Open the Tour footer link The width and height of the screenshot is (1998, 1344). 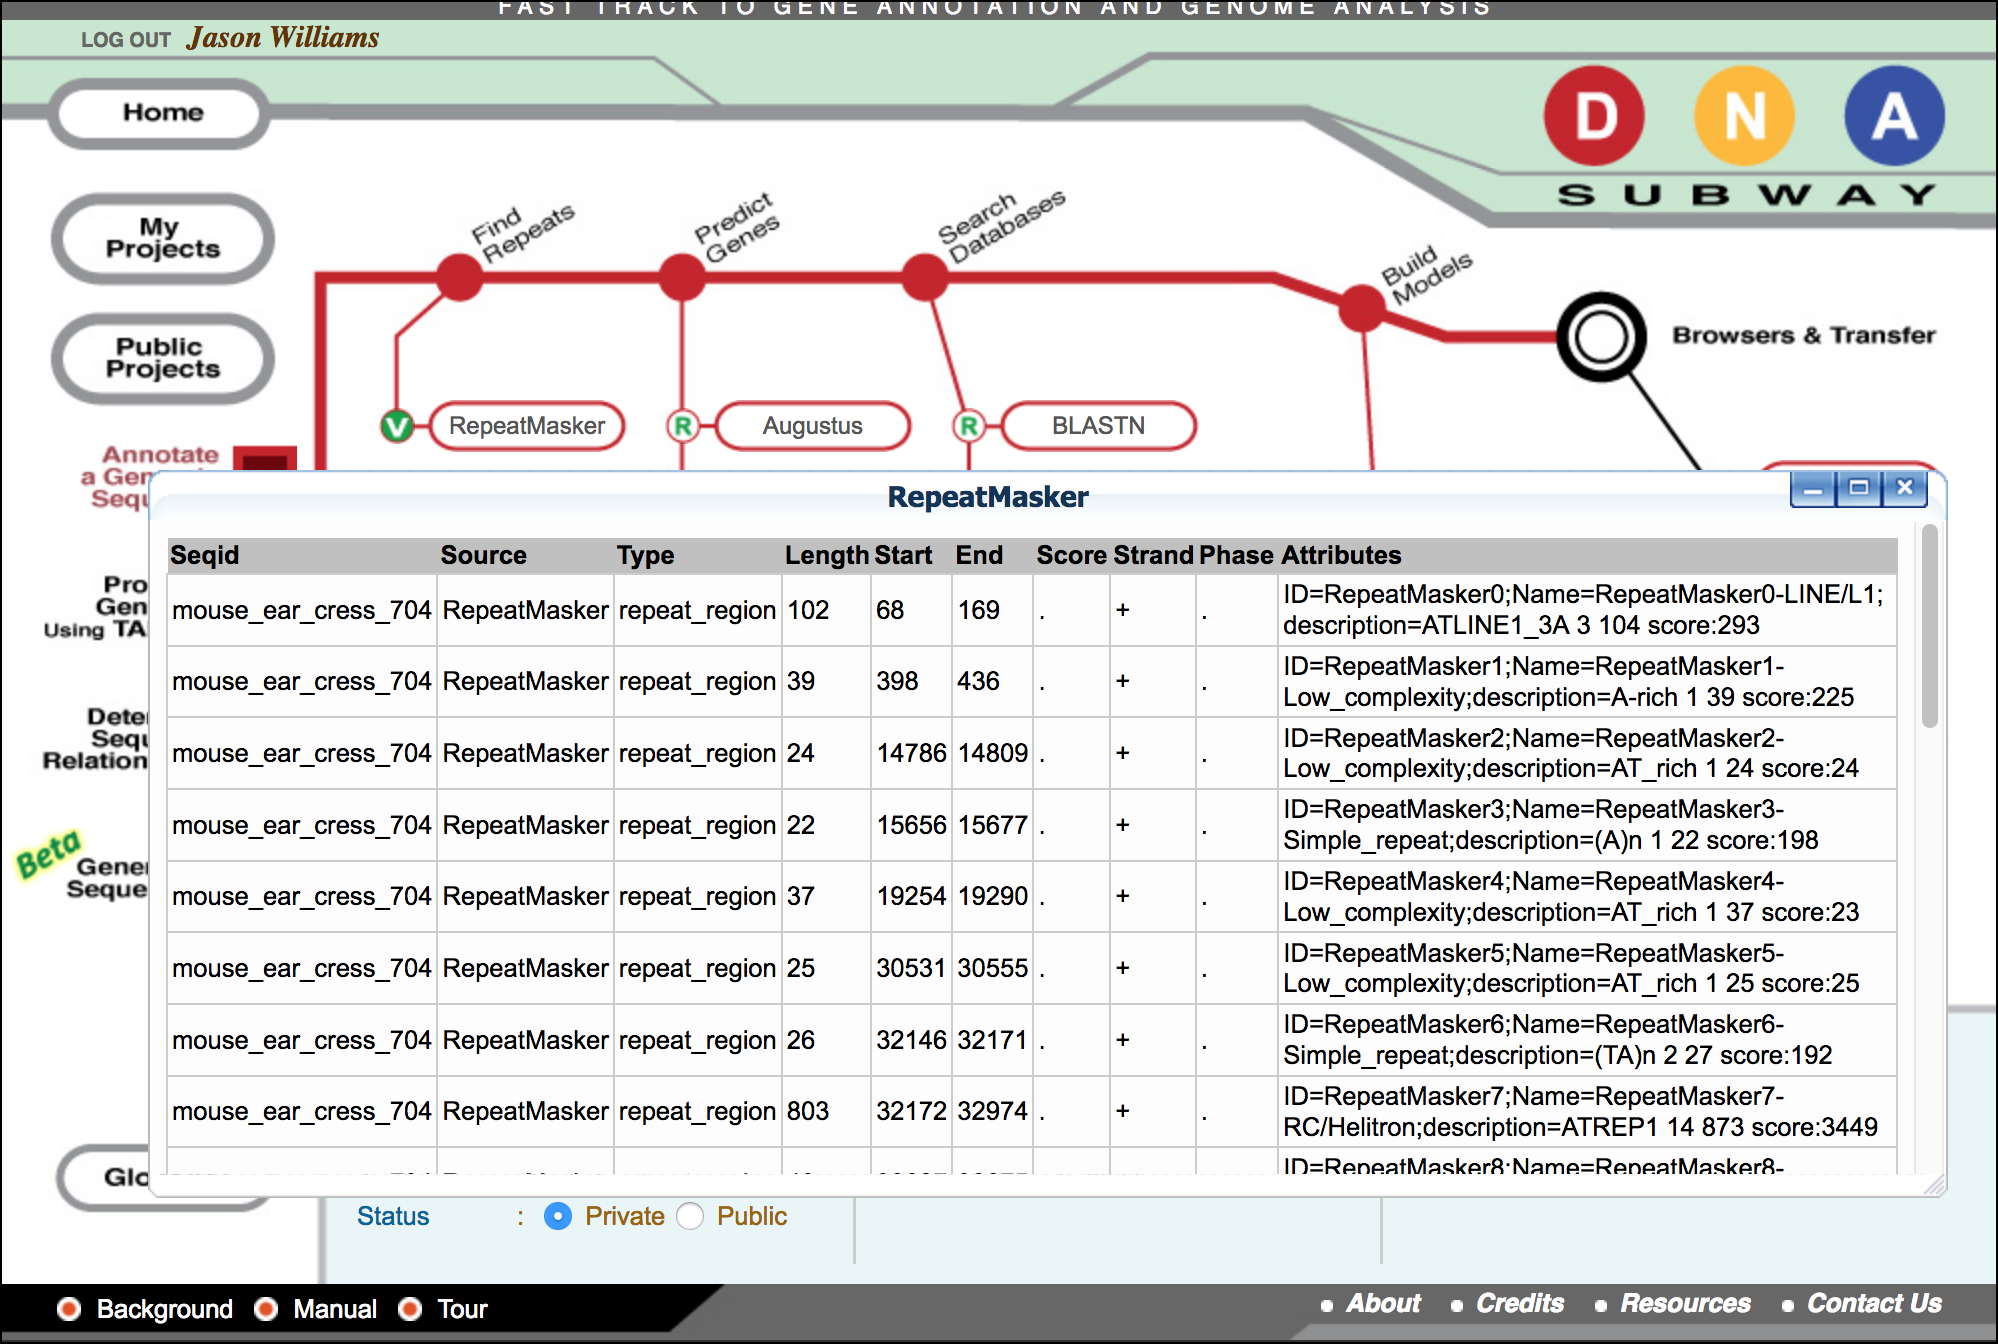pos(462,1309)
